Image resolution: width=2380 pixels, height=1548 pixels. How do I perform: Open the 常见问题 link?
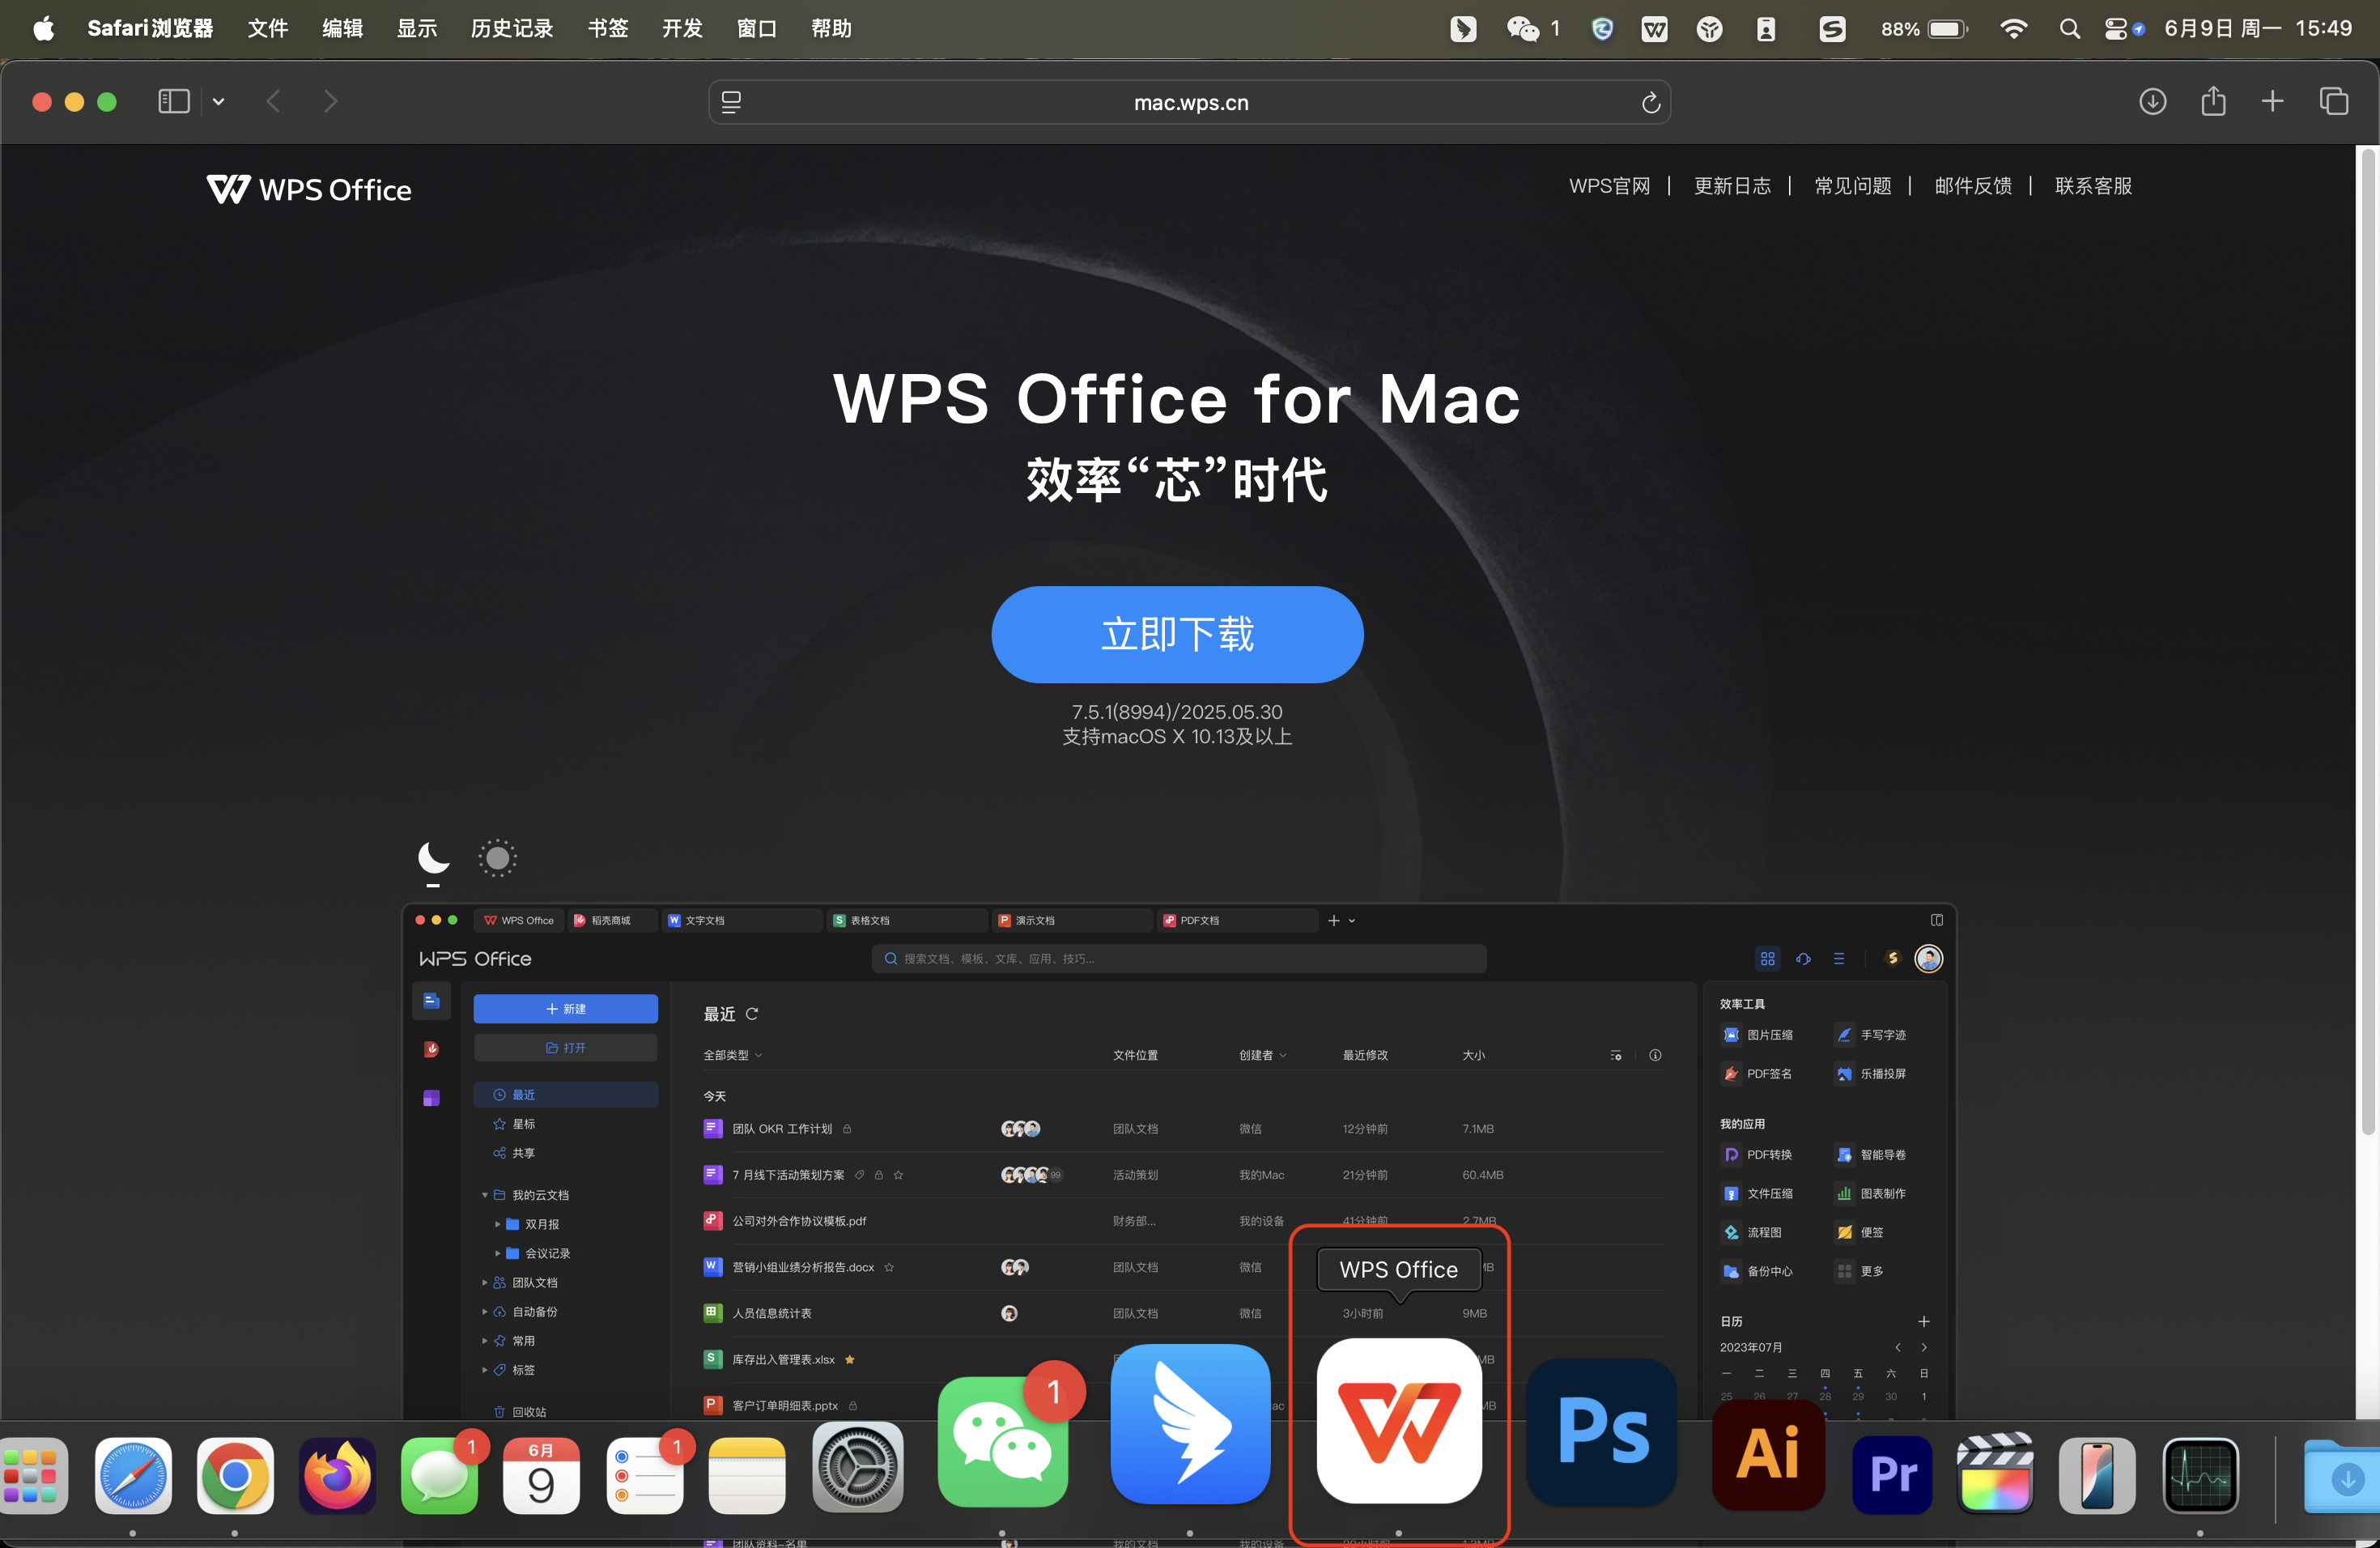[1852, 186]
